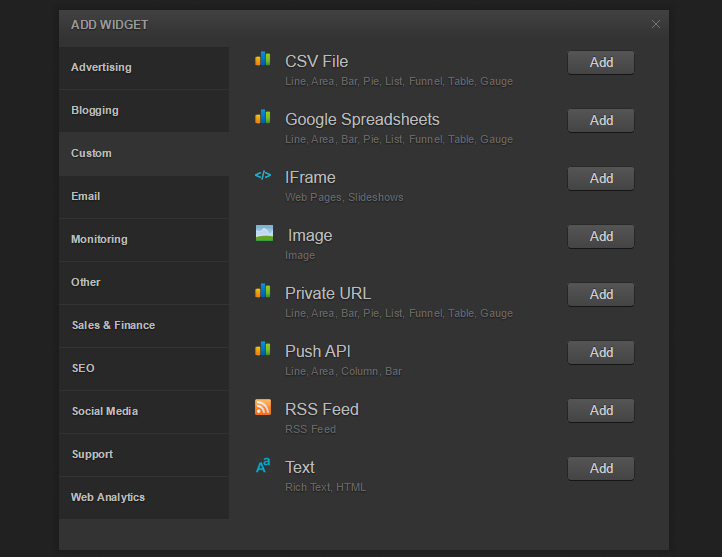
Task: Add the Push API widget
Action: click(601, 353)
